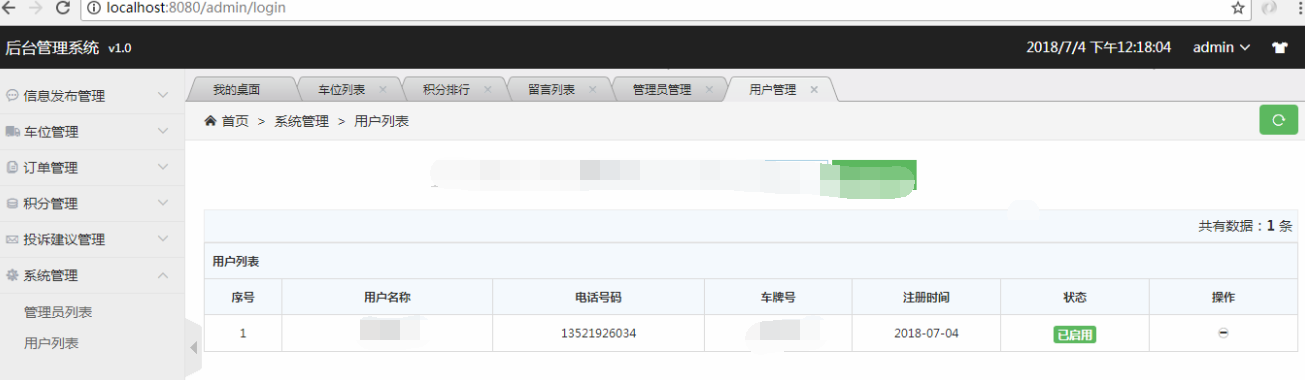
Task: Reload the page with the browser refresh icon
Action: 63,8
